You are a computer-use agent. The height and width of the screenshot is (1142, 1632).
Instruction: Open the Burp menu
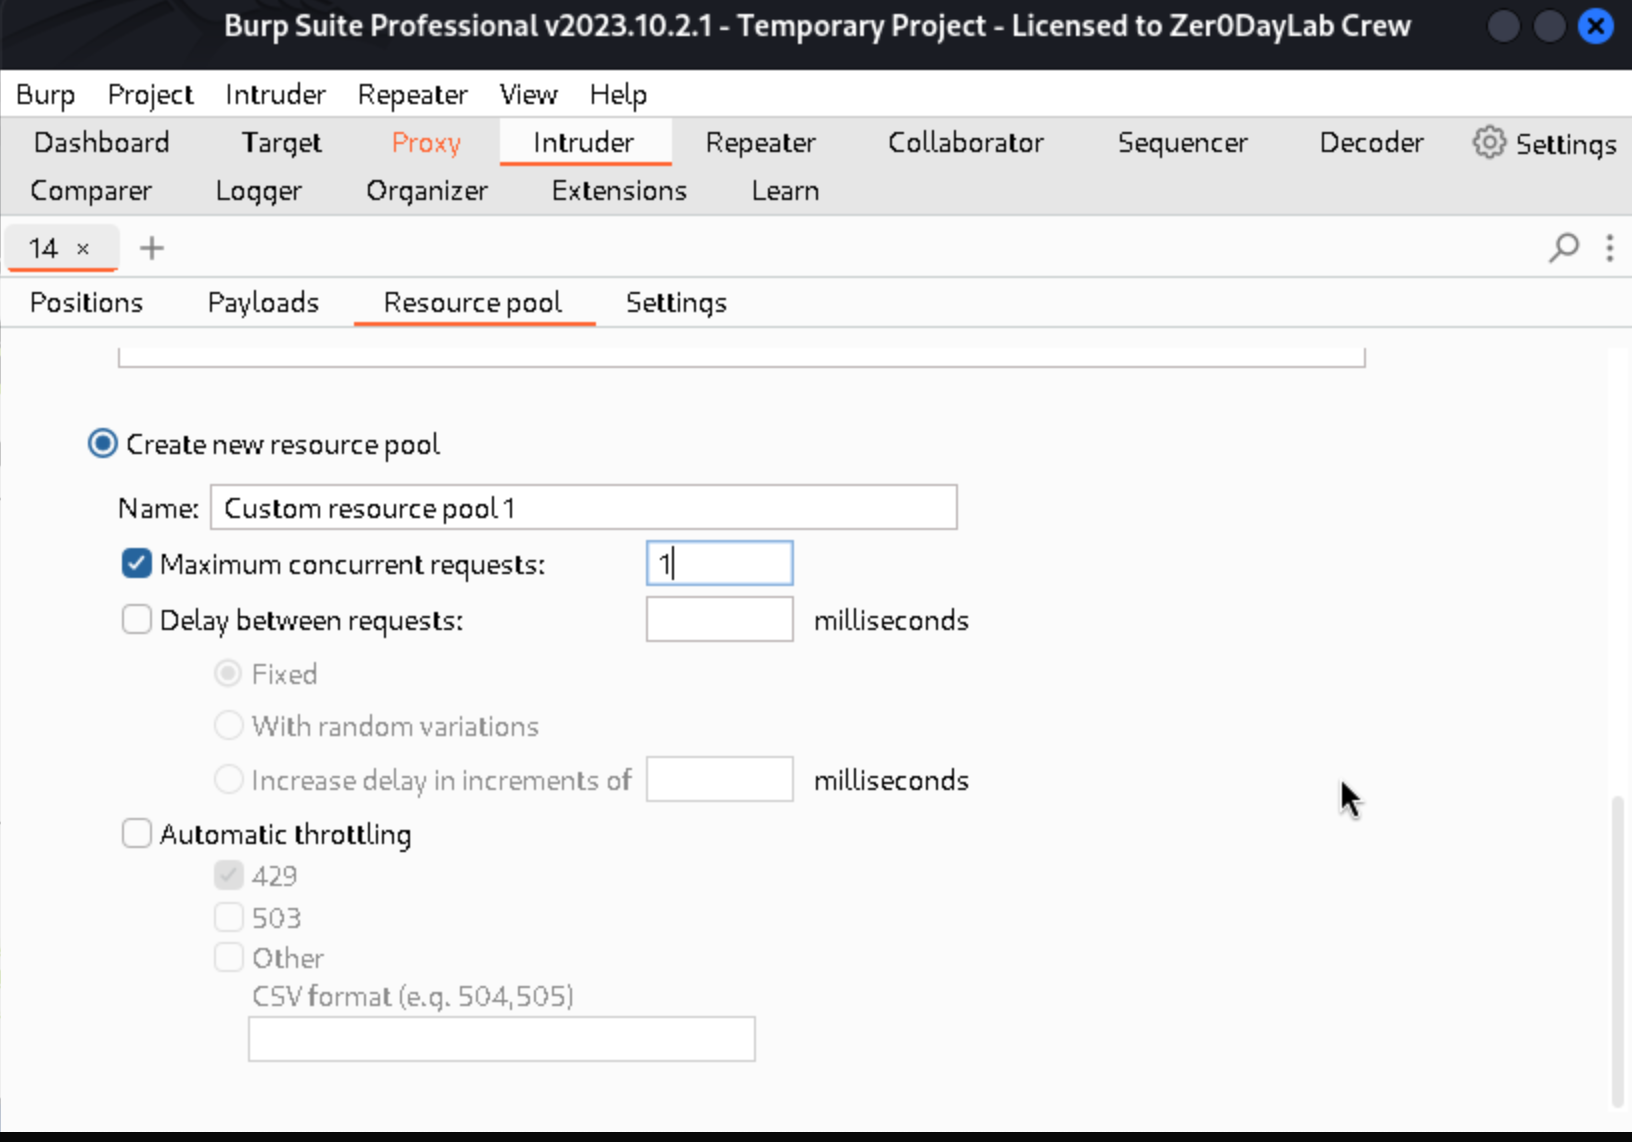(x=46, y=94)
